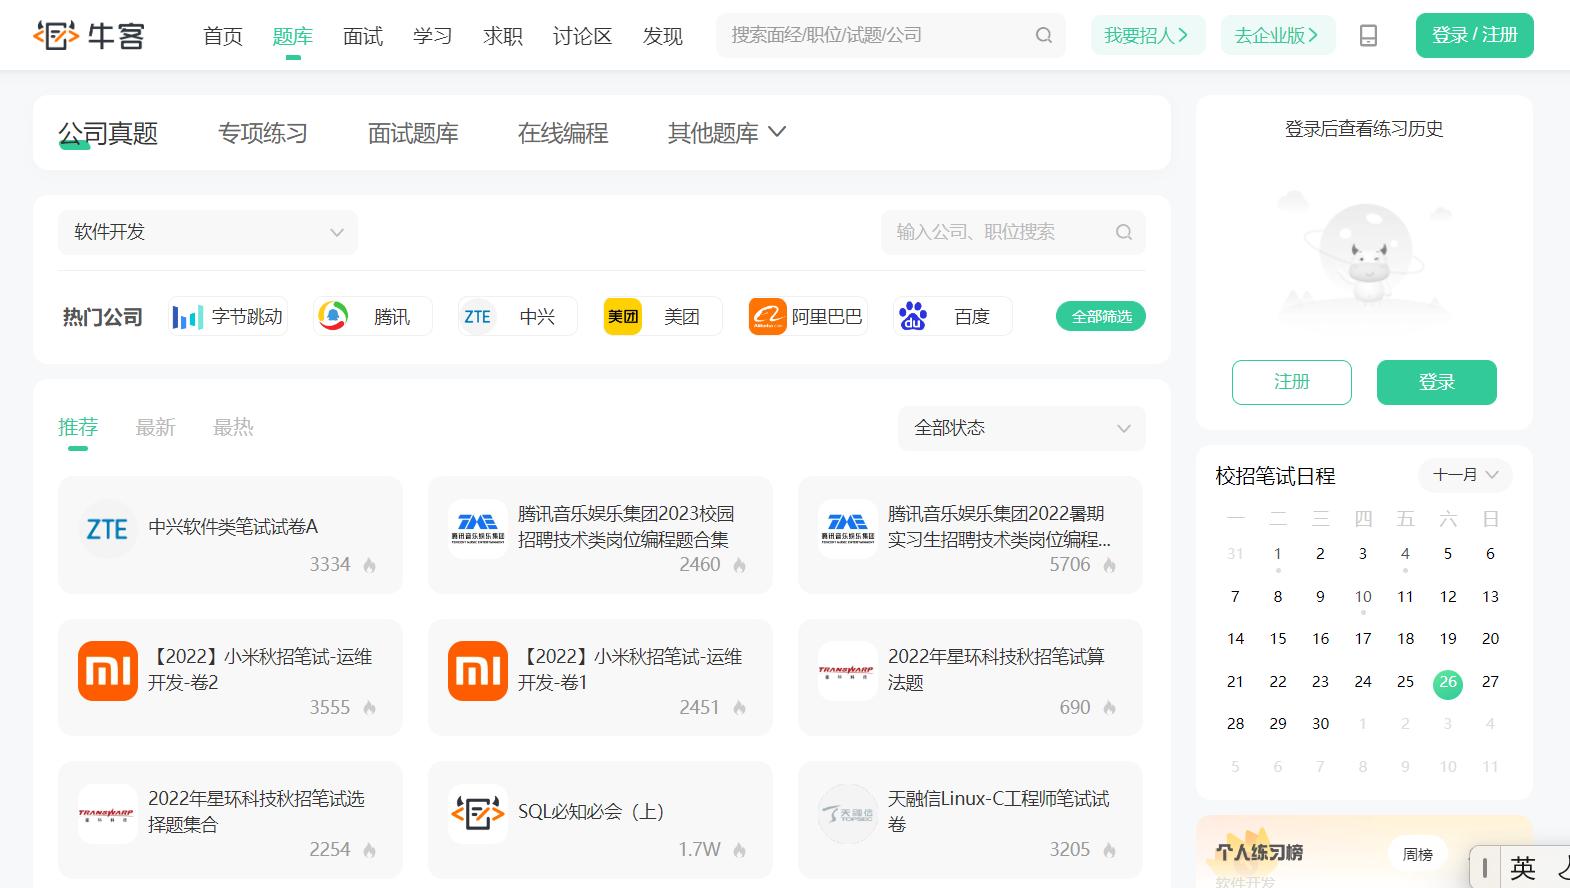The width and height of the screenshot is (1570, 888).
Task: Click ZTE logo on 中兴软件类笔试试卷A card
Action: point(107,528)
